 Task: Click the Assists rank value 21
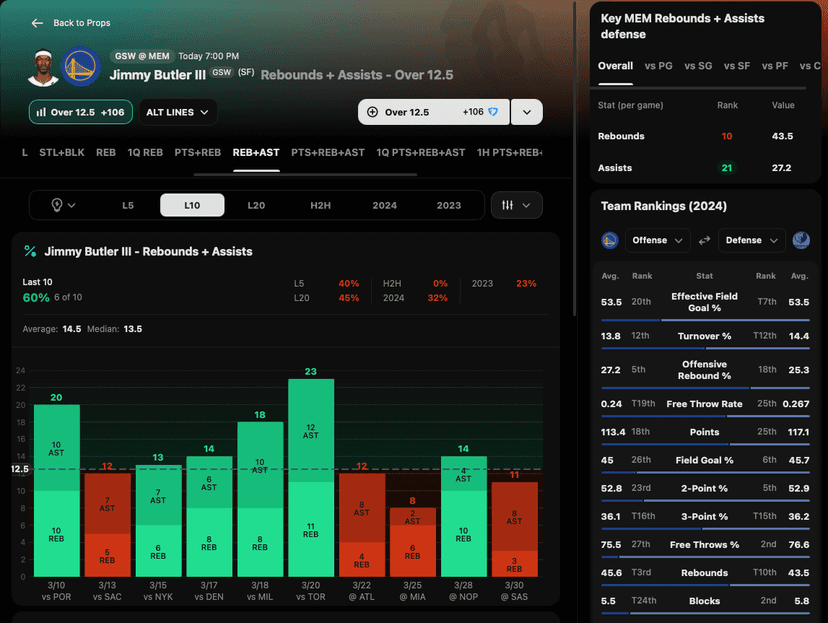pyautogui.click(x=727, y=168)
